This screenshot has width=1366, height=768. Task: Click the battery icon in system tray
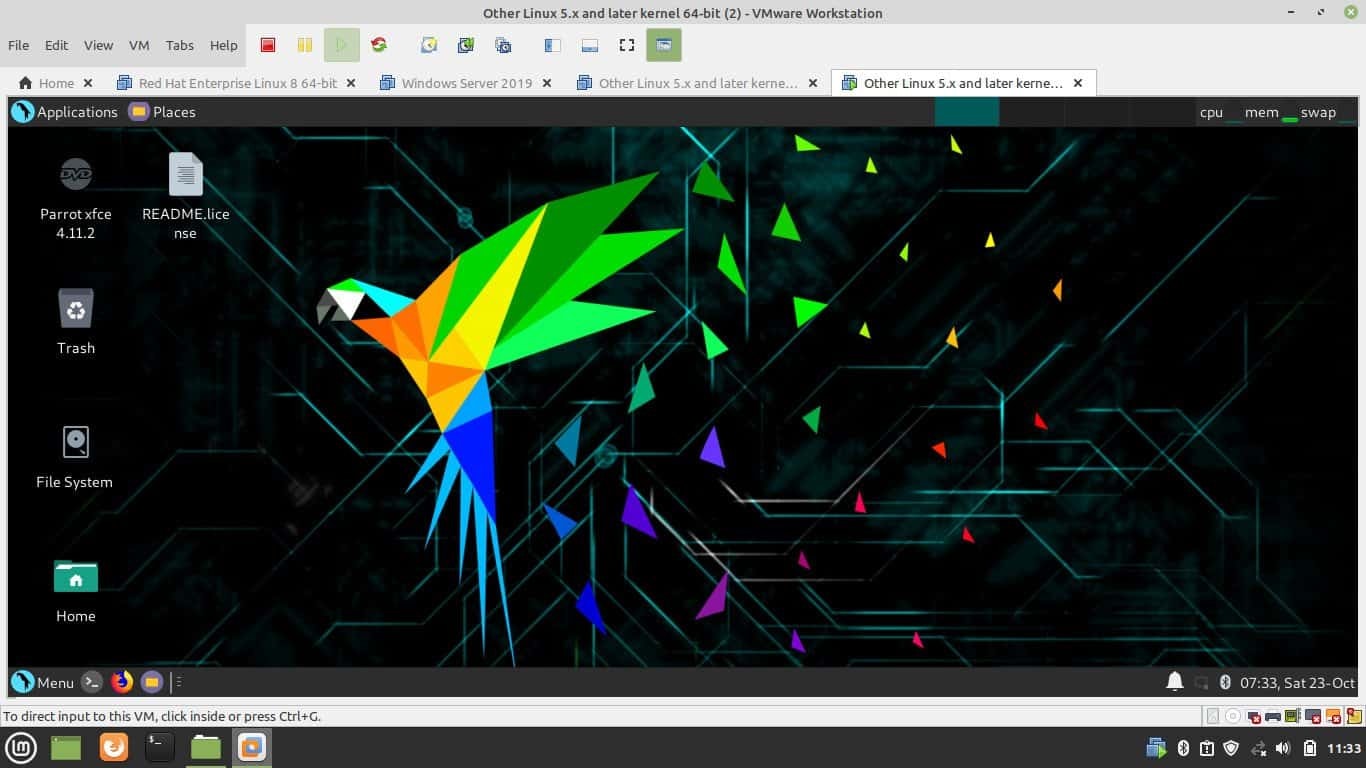1310,748
